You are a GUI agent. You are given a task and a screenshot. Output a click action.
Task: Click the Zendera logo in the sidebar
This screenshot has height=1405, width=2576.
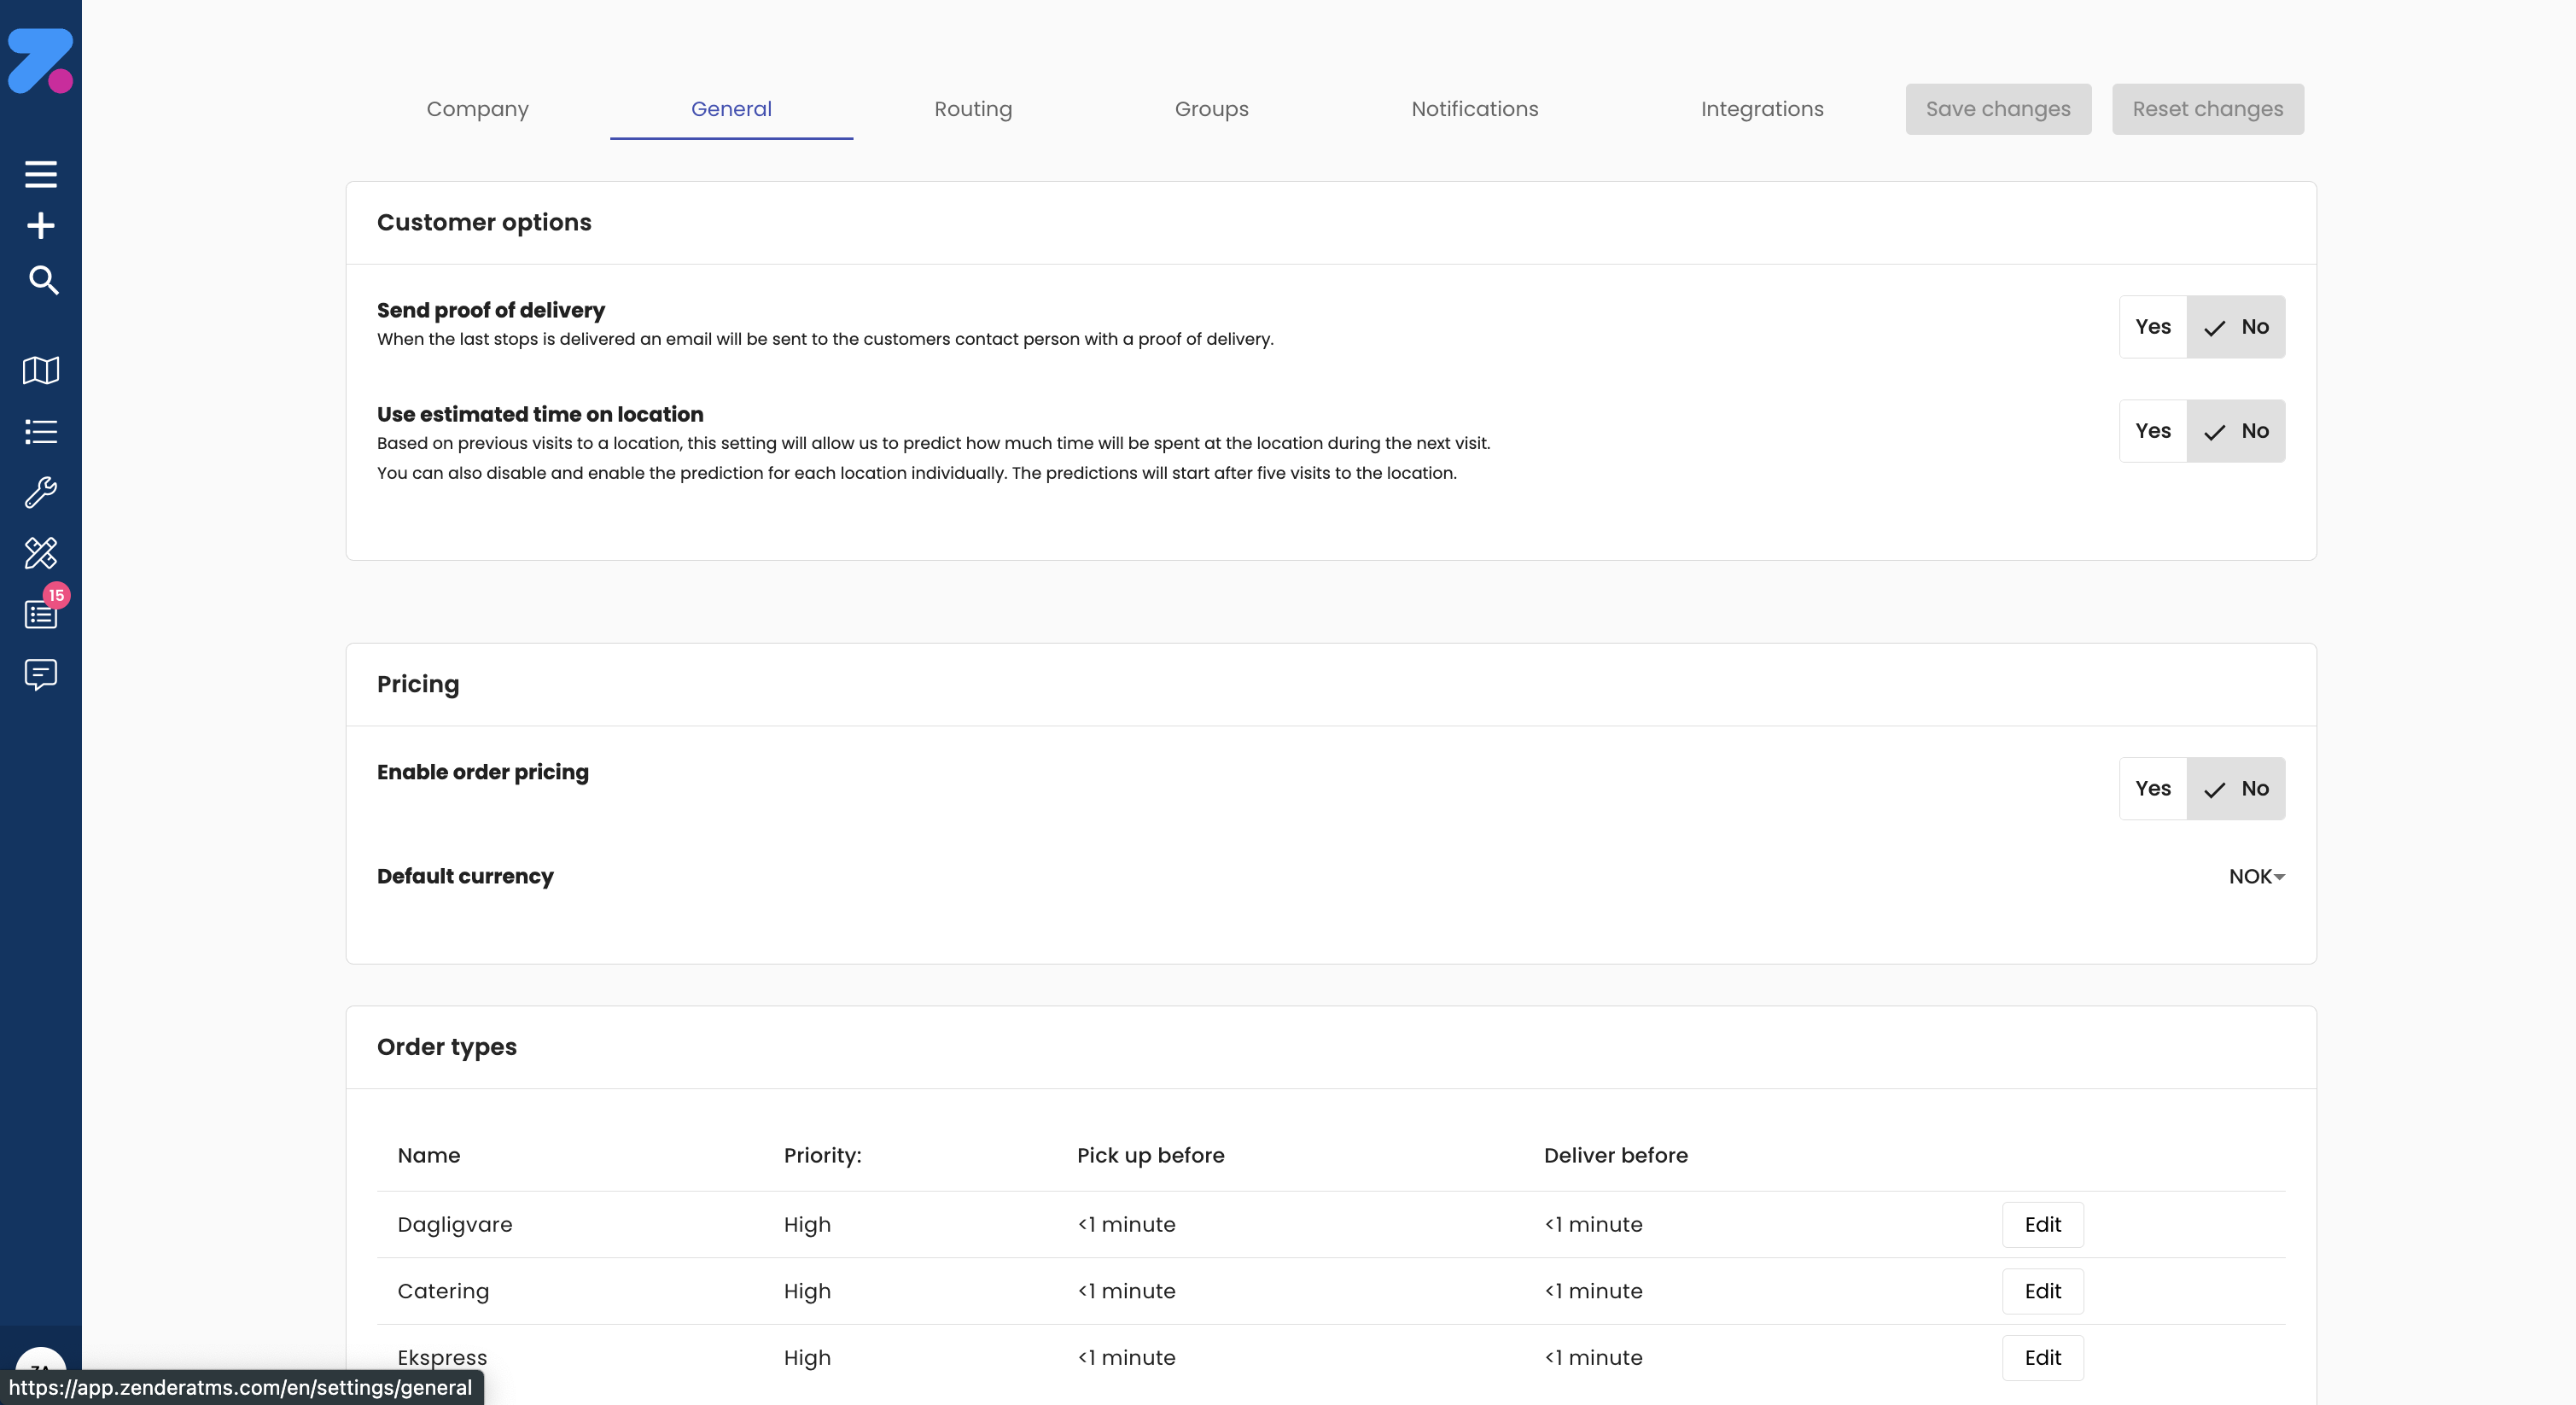(x=40, y=60)
